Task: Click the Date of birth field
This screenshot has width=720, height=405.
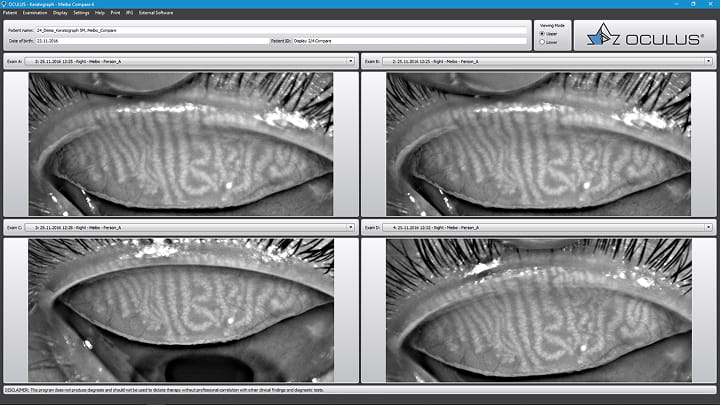Action: (x=150, y=41)
